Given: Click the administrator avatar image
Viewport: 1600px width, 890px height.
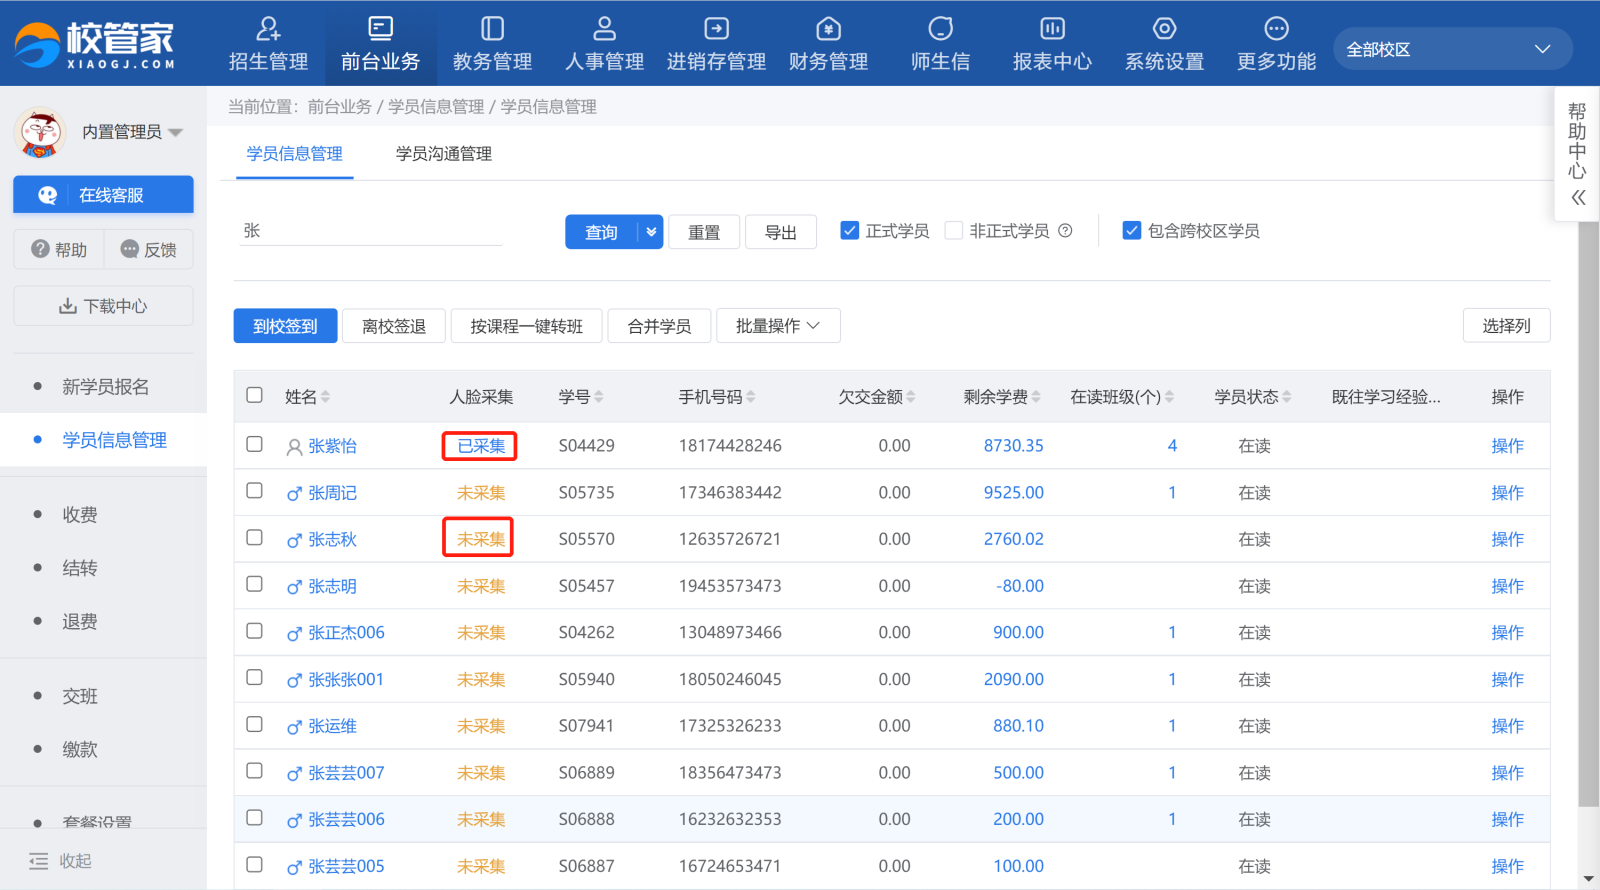Looking at the screenshot, I should [x=41, y=133].
